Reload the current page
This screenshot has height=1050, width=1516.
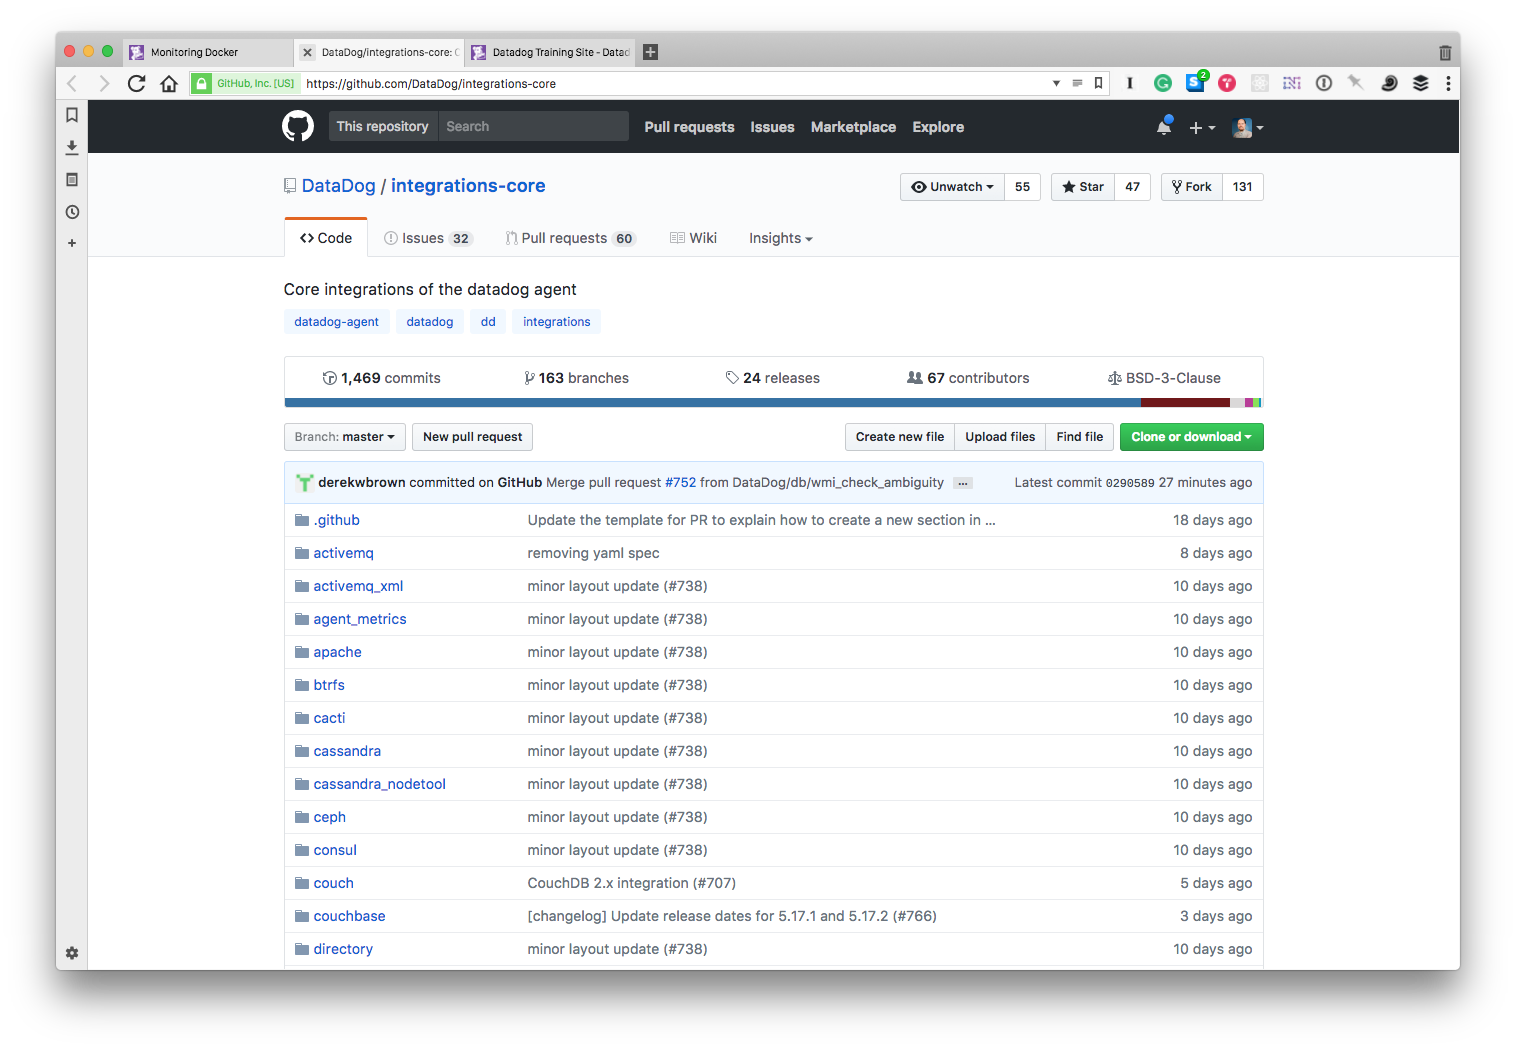[137, 83]
